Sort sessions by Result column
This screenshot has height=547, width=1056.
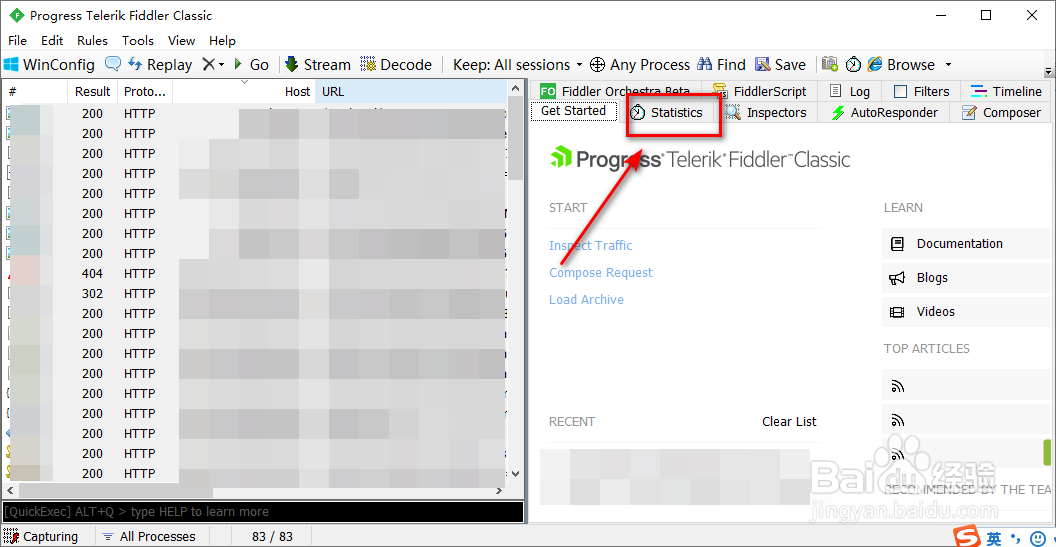pyautogui.click(x=92, y=92)
